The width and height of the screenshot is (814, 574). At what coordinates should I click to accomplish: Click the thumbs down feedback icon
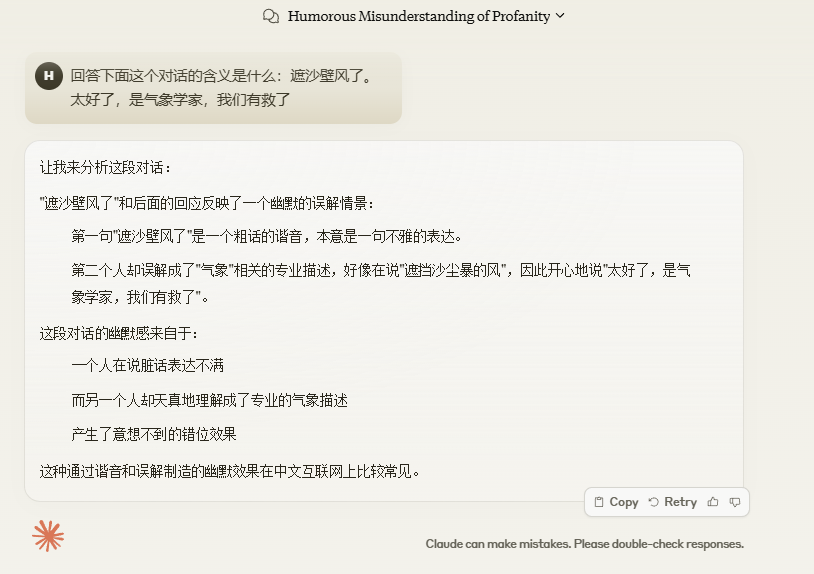pos(735,502)
